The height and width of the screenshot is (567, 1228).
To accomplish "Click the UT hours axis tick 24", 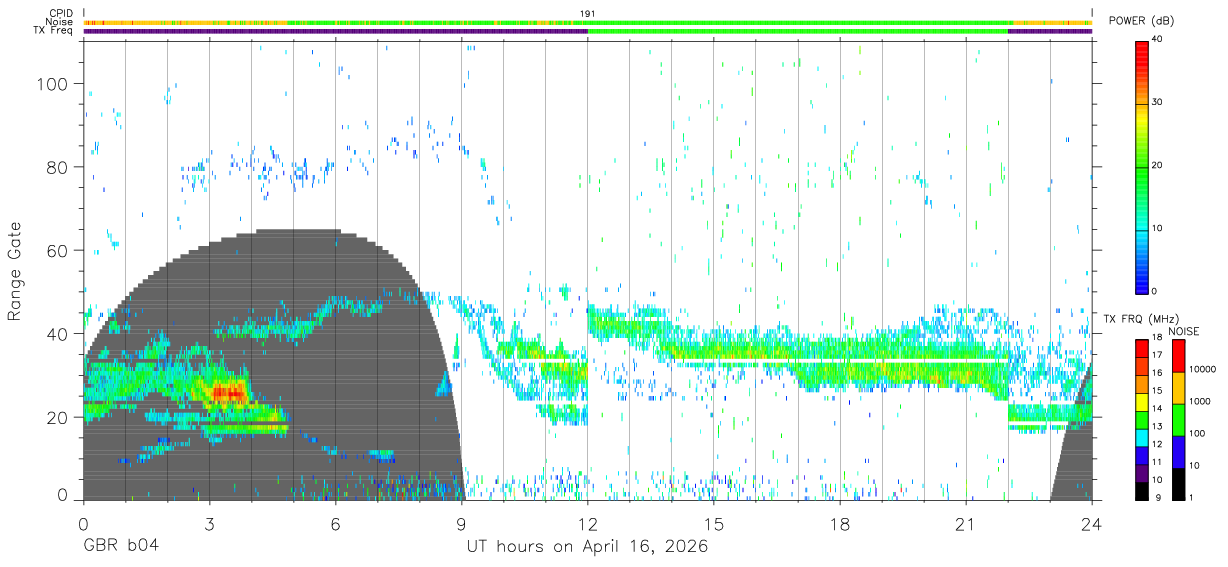I will point(1092,524).
